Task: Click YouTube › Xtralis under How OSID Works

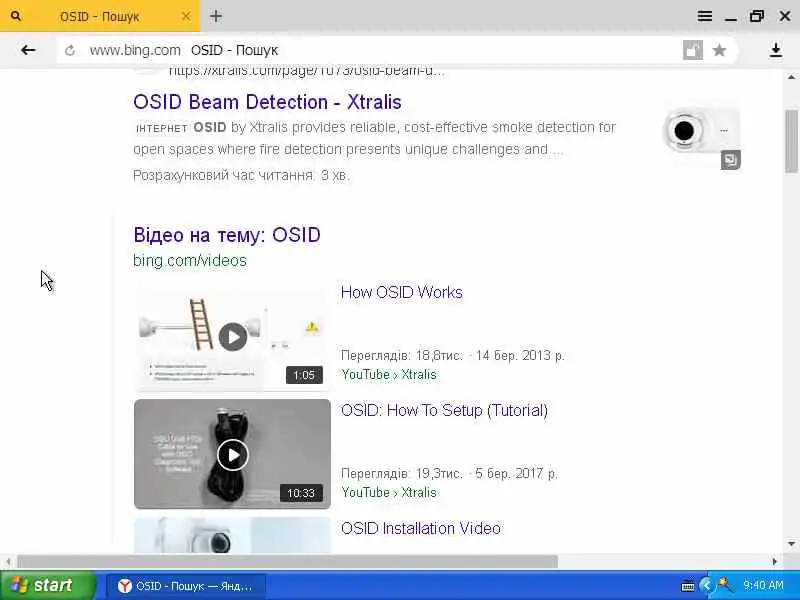Action: (389, 374)
